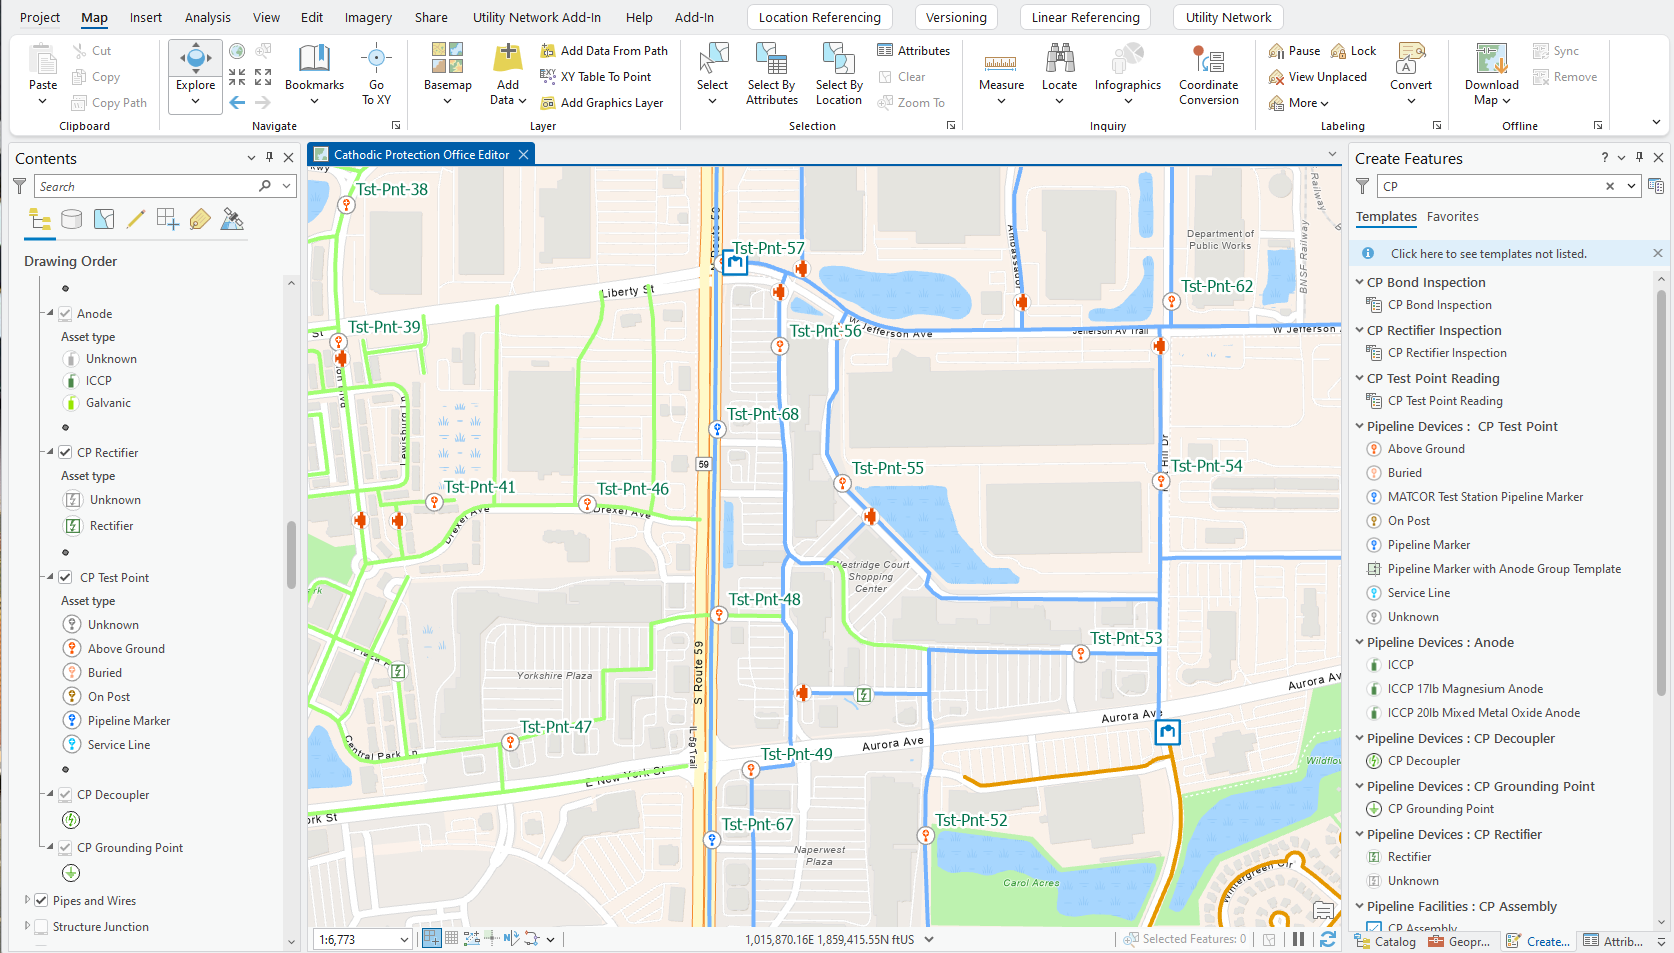This screenshot has width=1674, height=953.
Task: Open the Insert ribbon tab
Action: 145,17
